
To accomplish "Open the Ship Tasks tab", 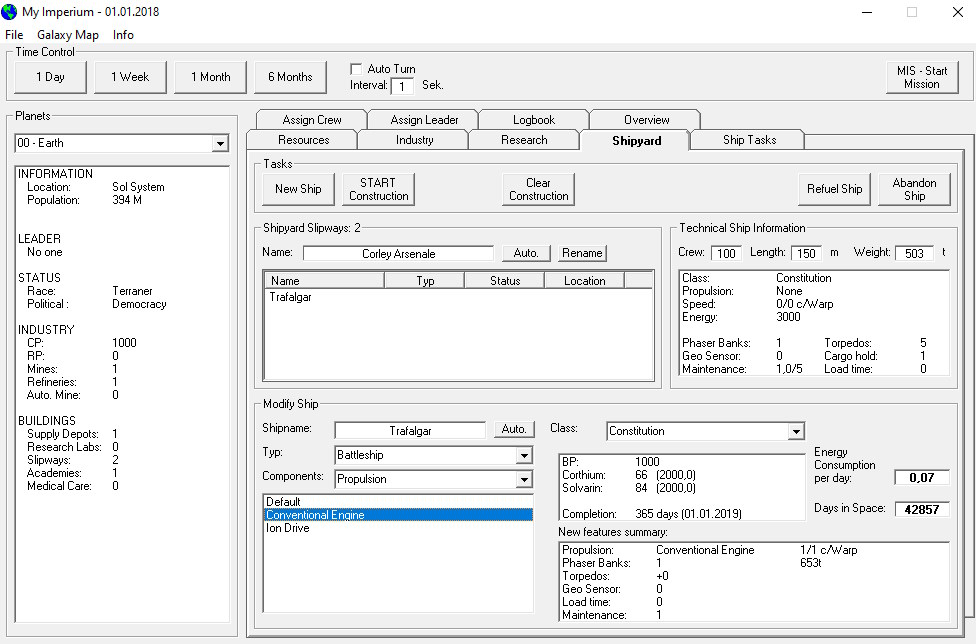I will point(749,140).
